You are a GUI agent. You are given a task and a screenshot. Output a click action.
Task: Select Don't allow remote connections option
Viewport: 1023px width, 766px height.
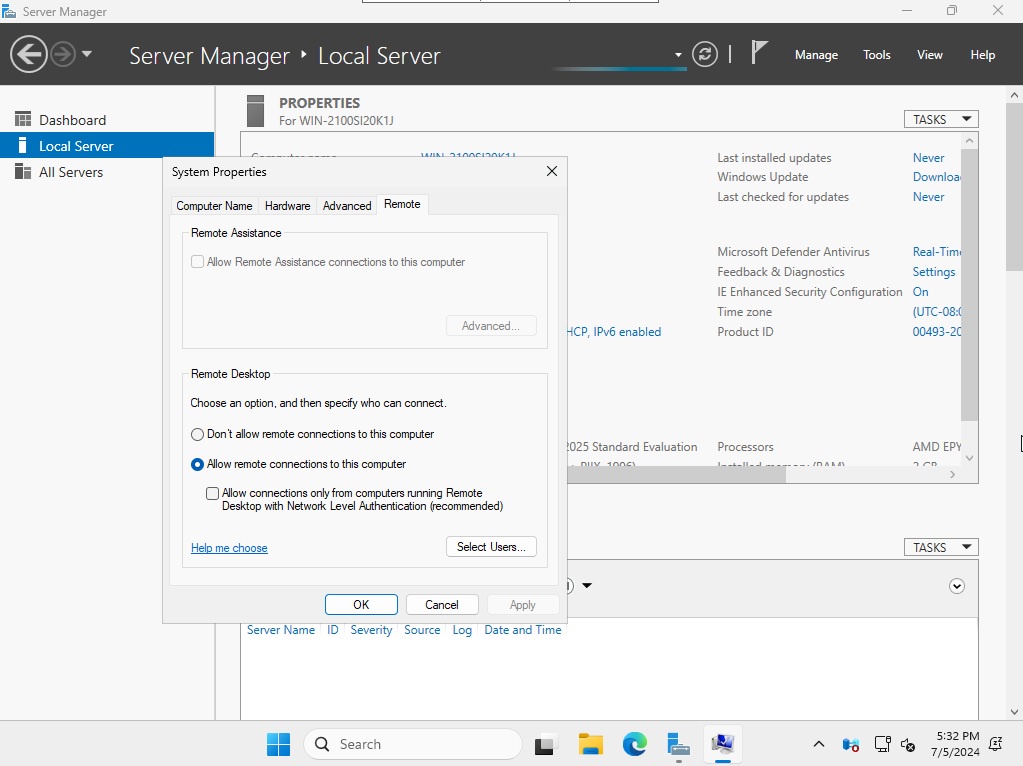pyautogui.click(x=198, y=434)
